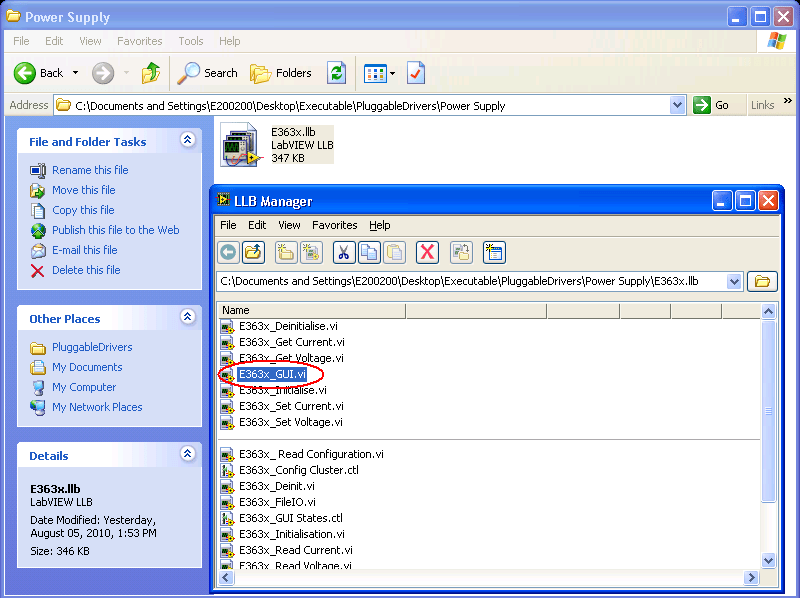The width and height of the screenshot is (800, 598).
Task: Click the checkmark page icon in Explorer toolbar
Action: 416,73
